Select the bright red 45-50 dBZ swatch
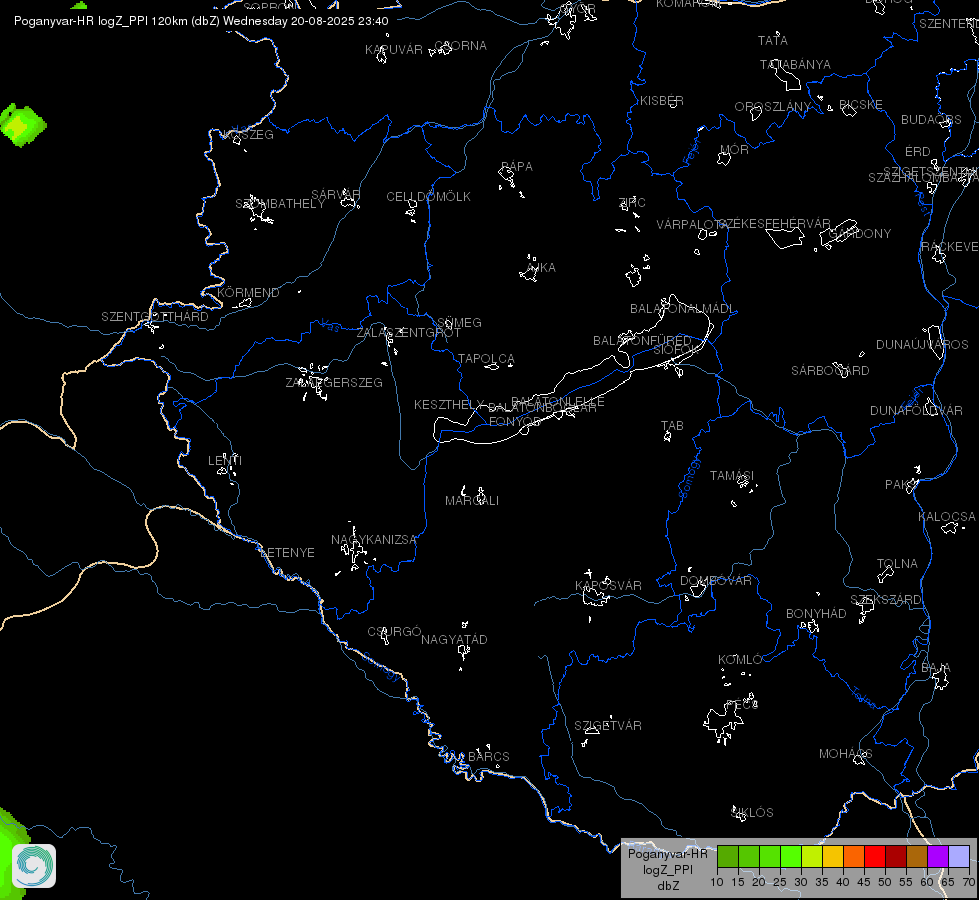The width and height of the screenshot is (979, 900). click(x=875, y=857)
